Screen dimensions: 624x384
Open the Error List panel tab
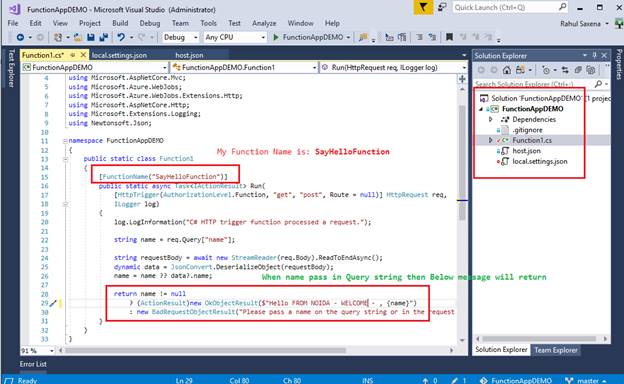point(33,364)
